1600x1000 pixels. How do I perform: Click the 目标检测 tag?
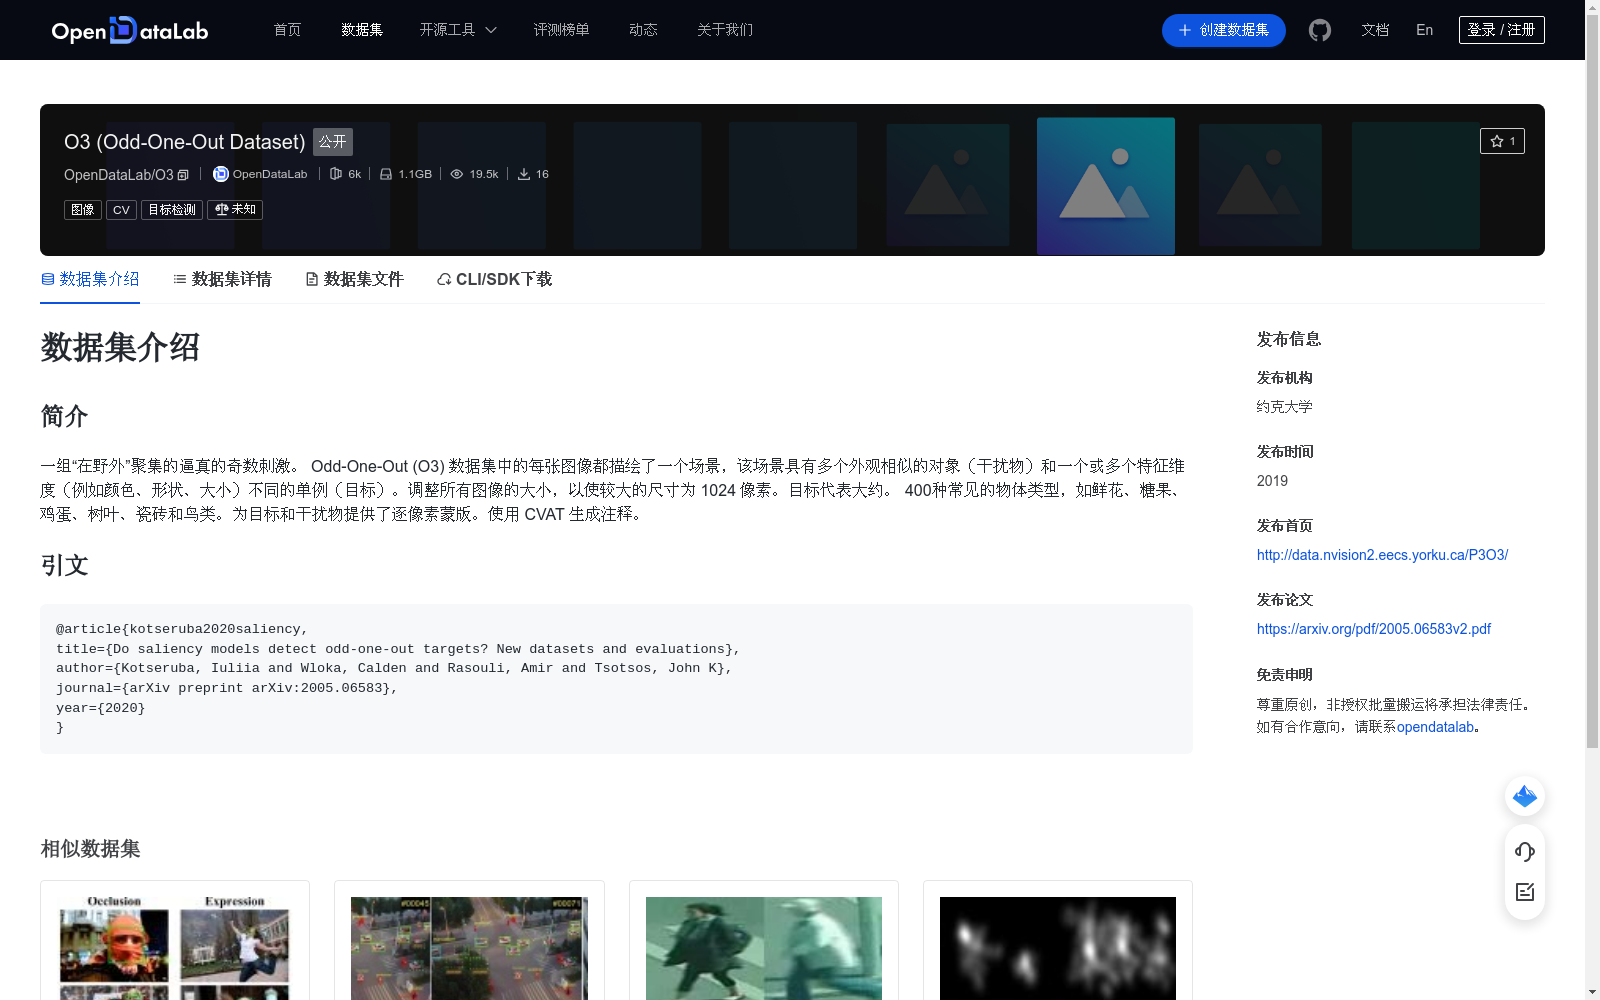[x=172, y=210]
